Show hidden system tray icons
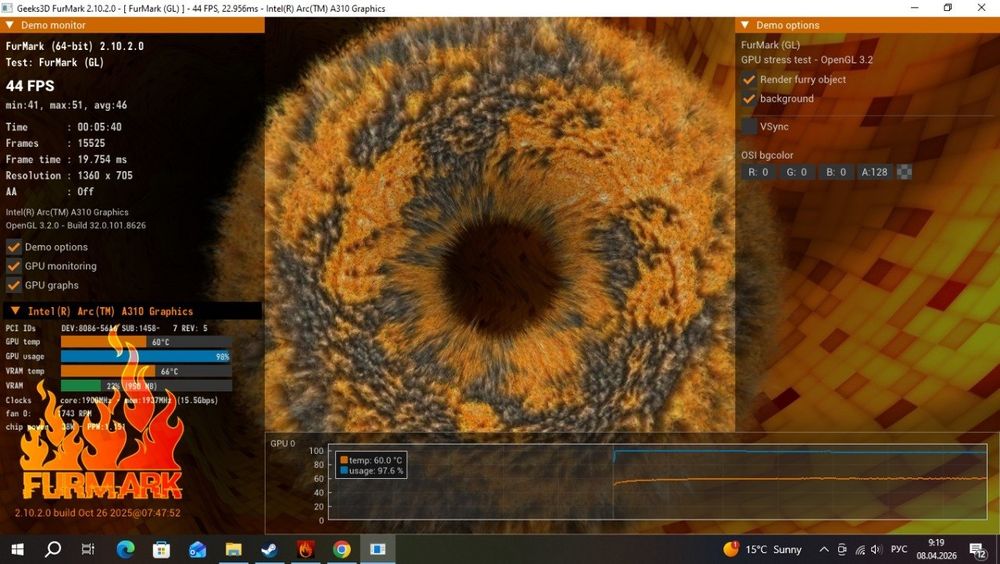This screenshot has width=1000, height=564. (x=824, y=549)
